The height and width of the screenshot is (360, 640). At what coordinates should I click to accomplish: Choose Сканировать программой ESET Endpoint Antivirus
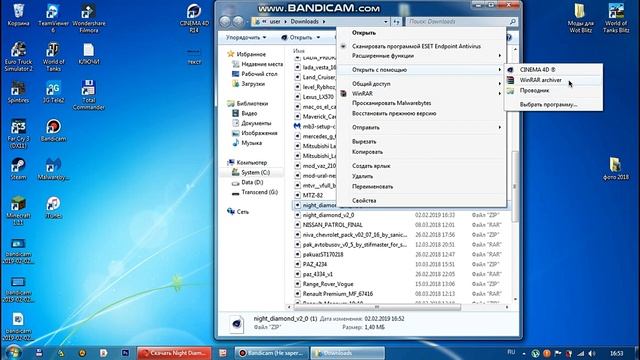click(421, 46)
